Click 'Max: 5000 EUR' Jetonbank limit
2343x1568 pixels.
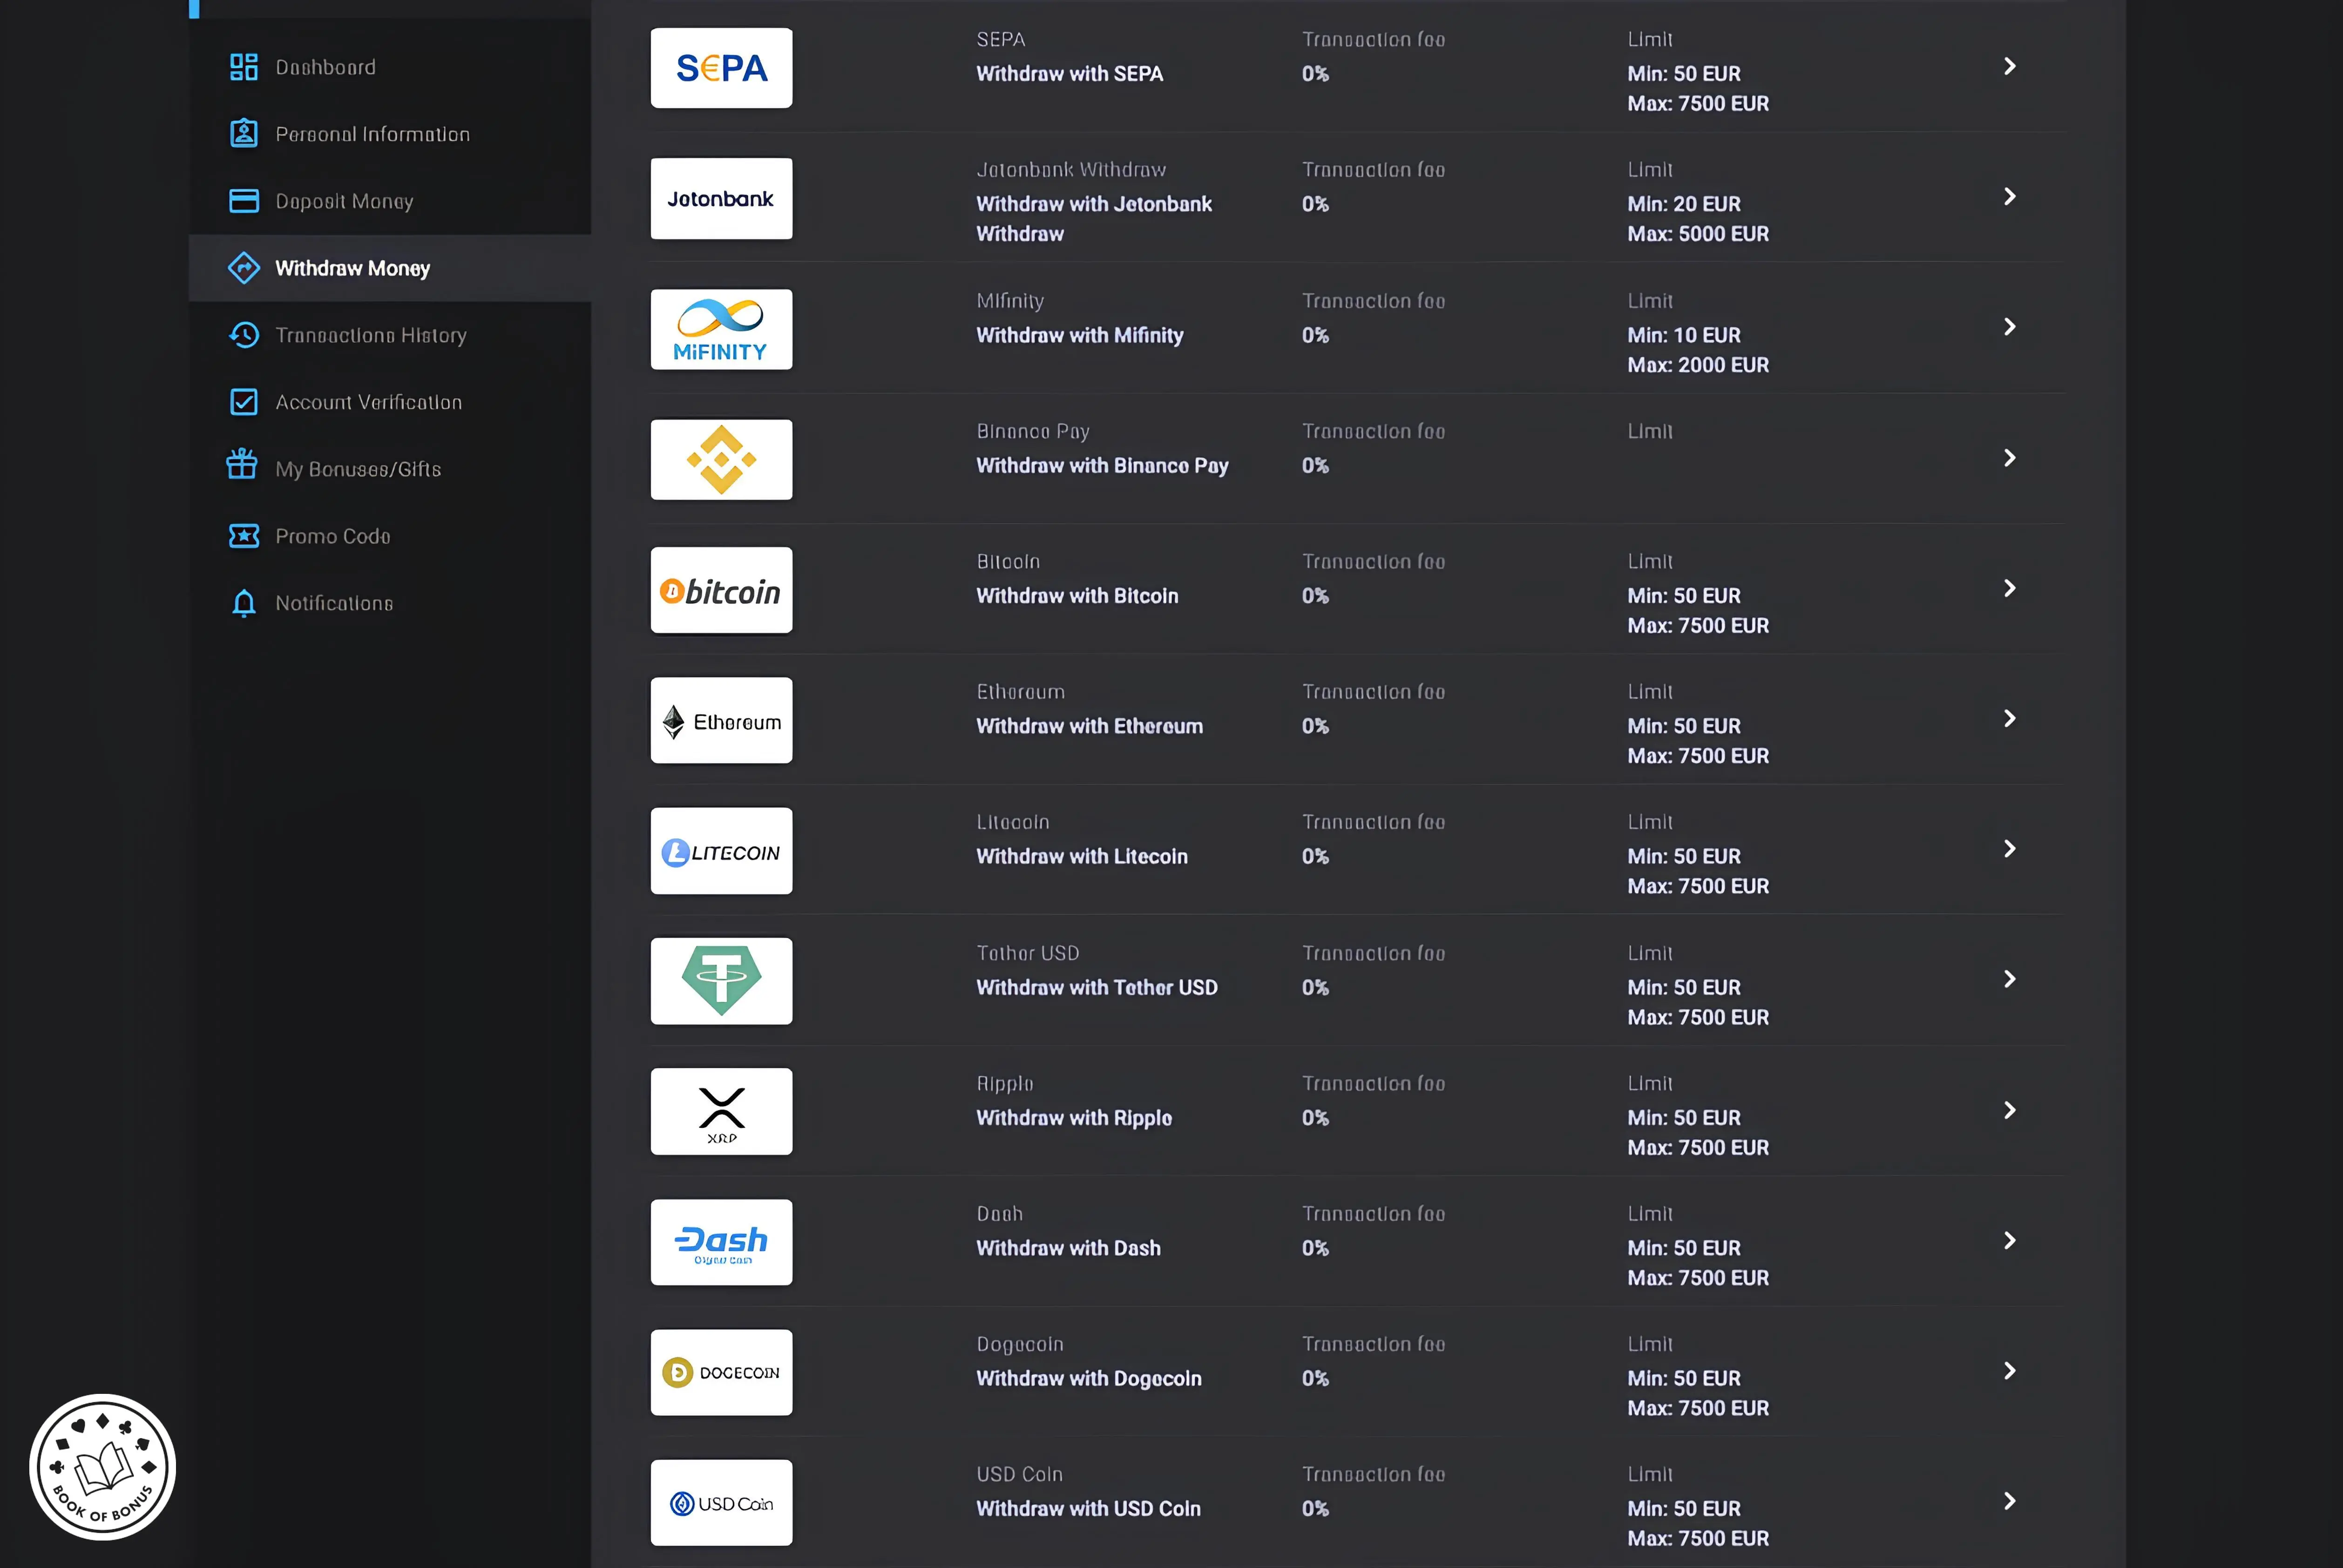1697,234
